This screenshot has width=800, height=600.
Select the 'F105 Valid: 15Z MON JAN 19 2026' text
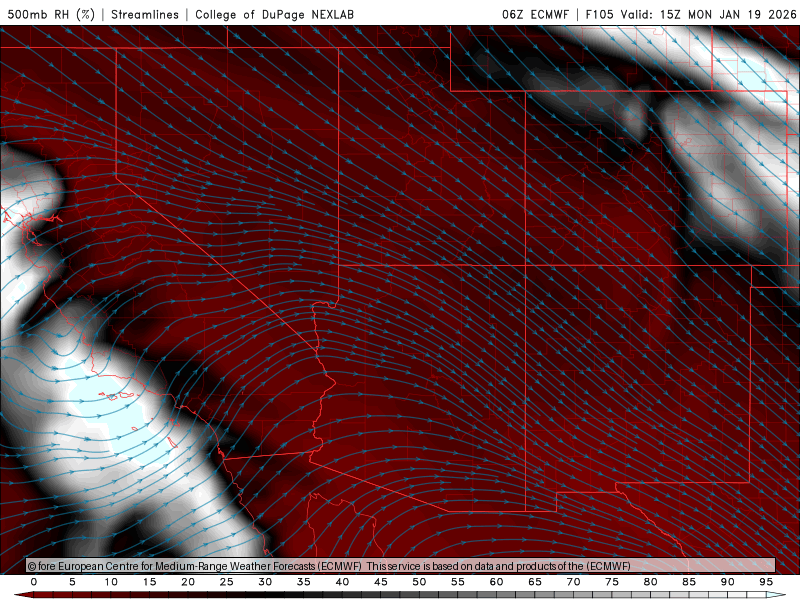[691, 14]
